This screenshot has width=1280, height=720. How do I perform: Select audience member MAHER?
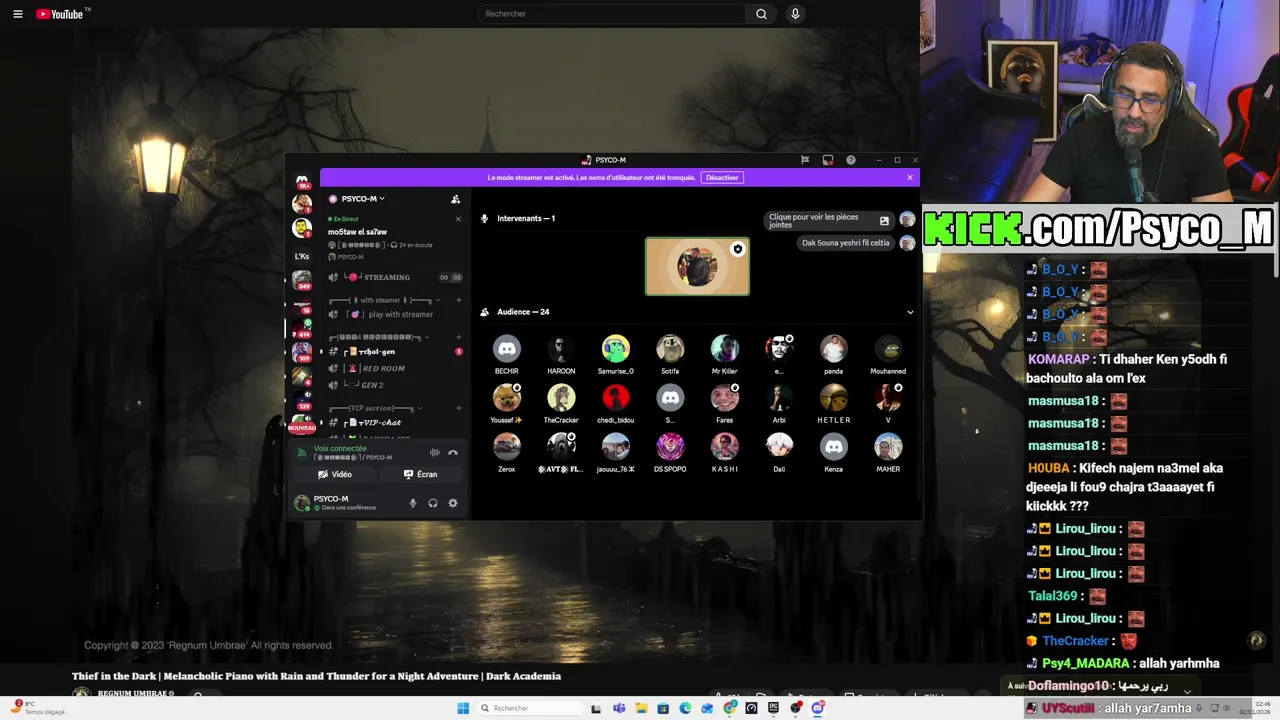[888, 452]
